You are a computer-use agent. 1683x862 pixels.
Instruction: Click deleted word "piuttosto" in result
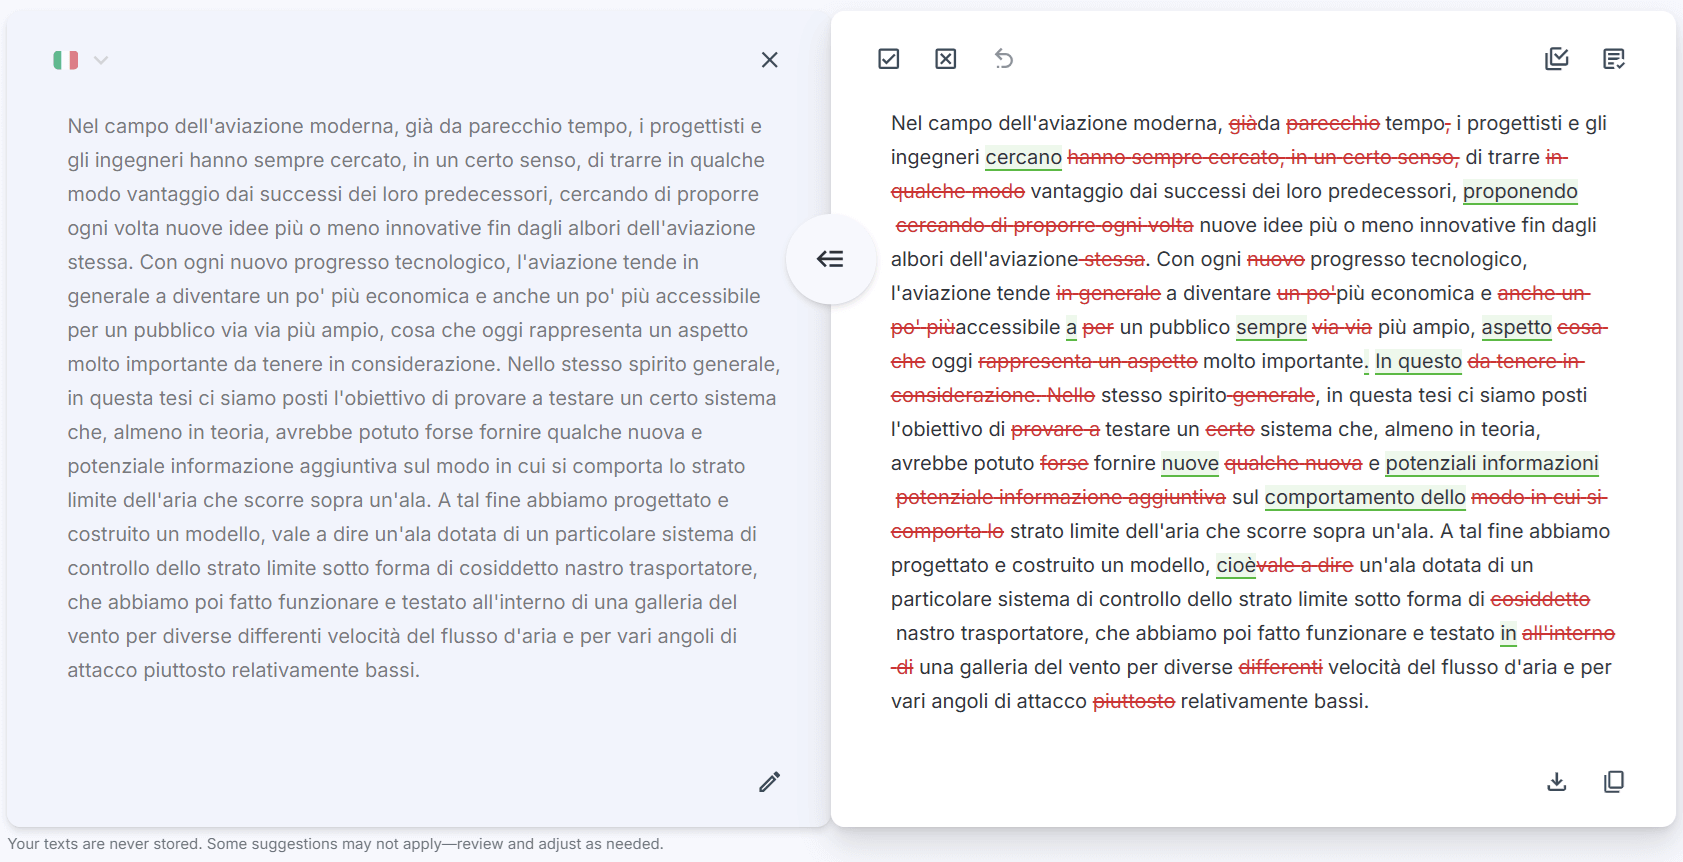[x=1133, y=701]
